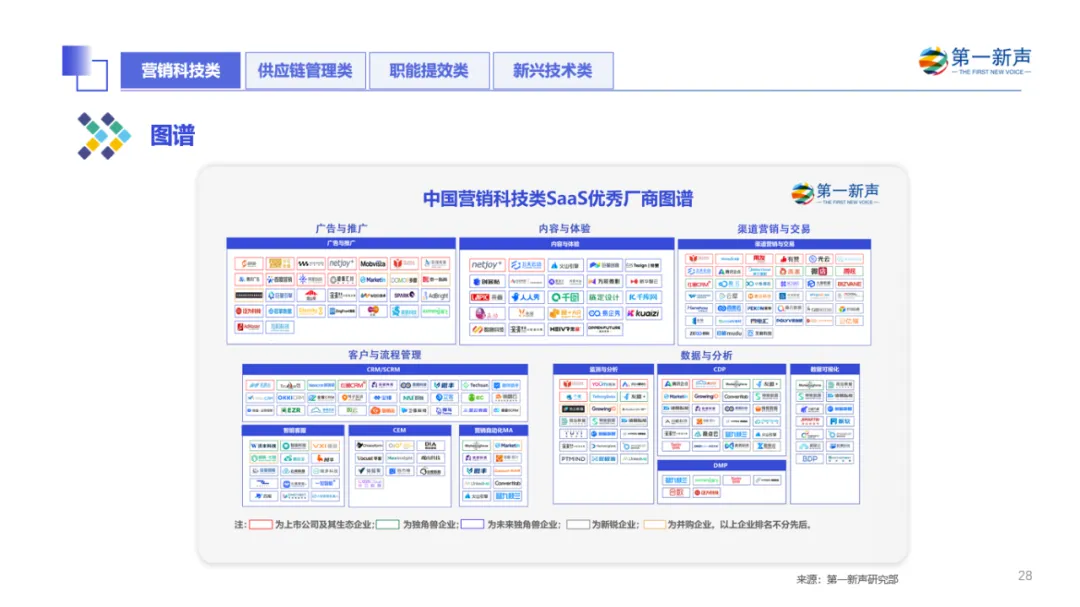Click the gray legend box for 新锐企业
This screenshot has width=1080, height=607.
click(x=578, y=524)
